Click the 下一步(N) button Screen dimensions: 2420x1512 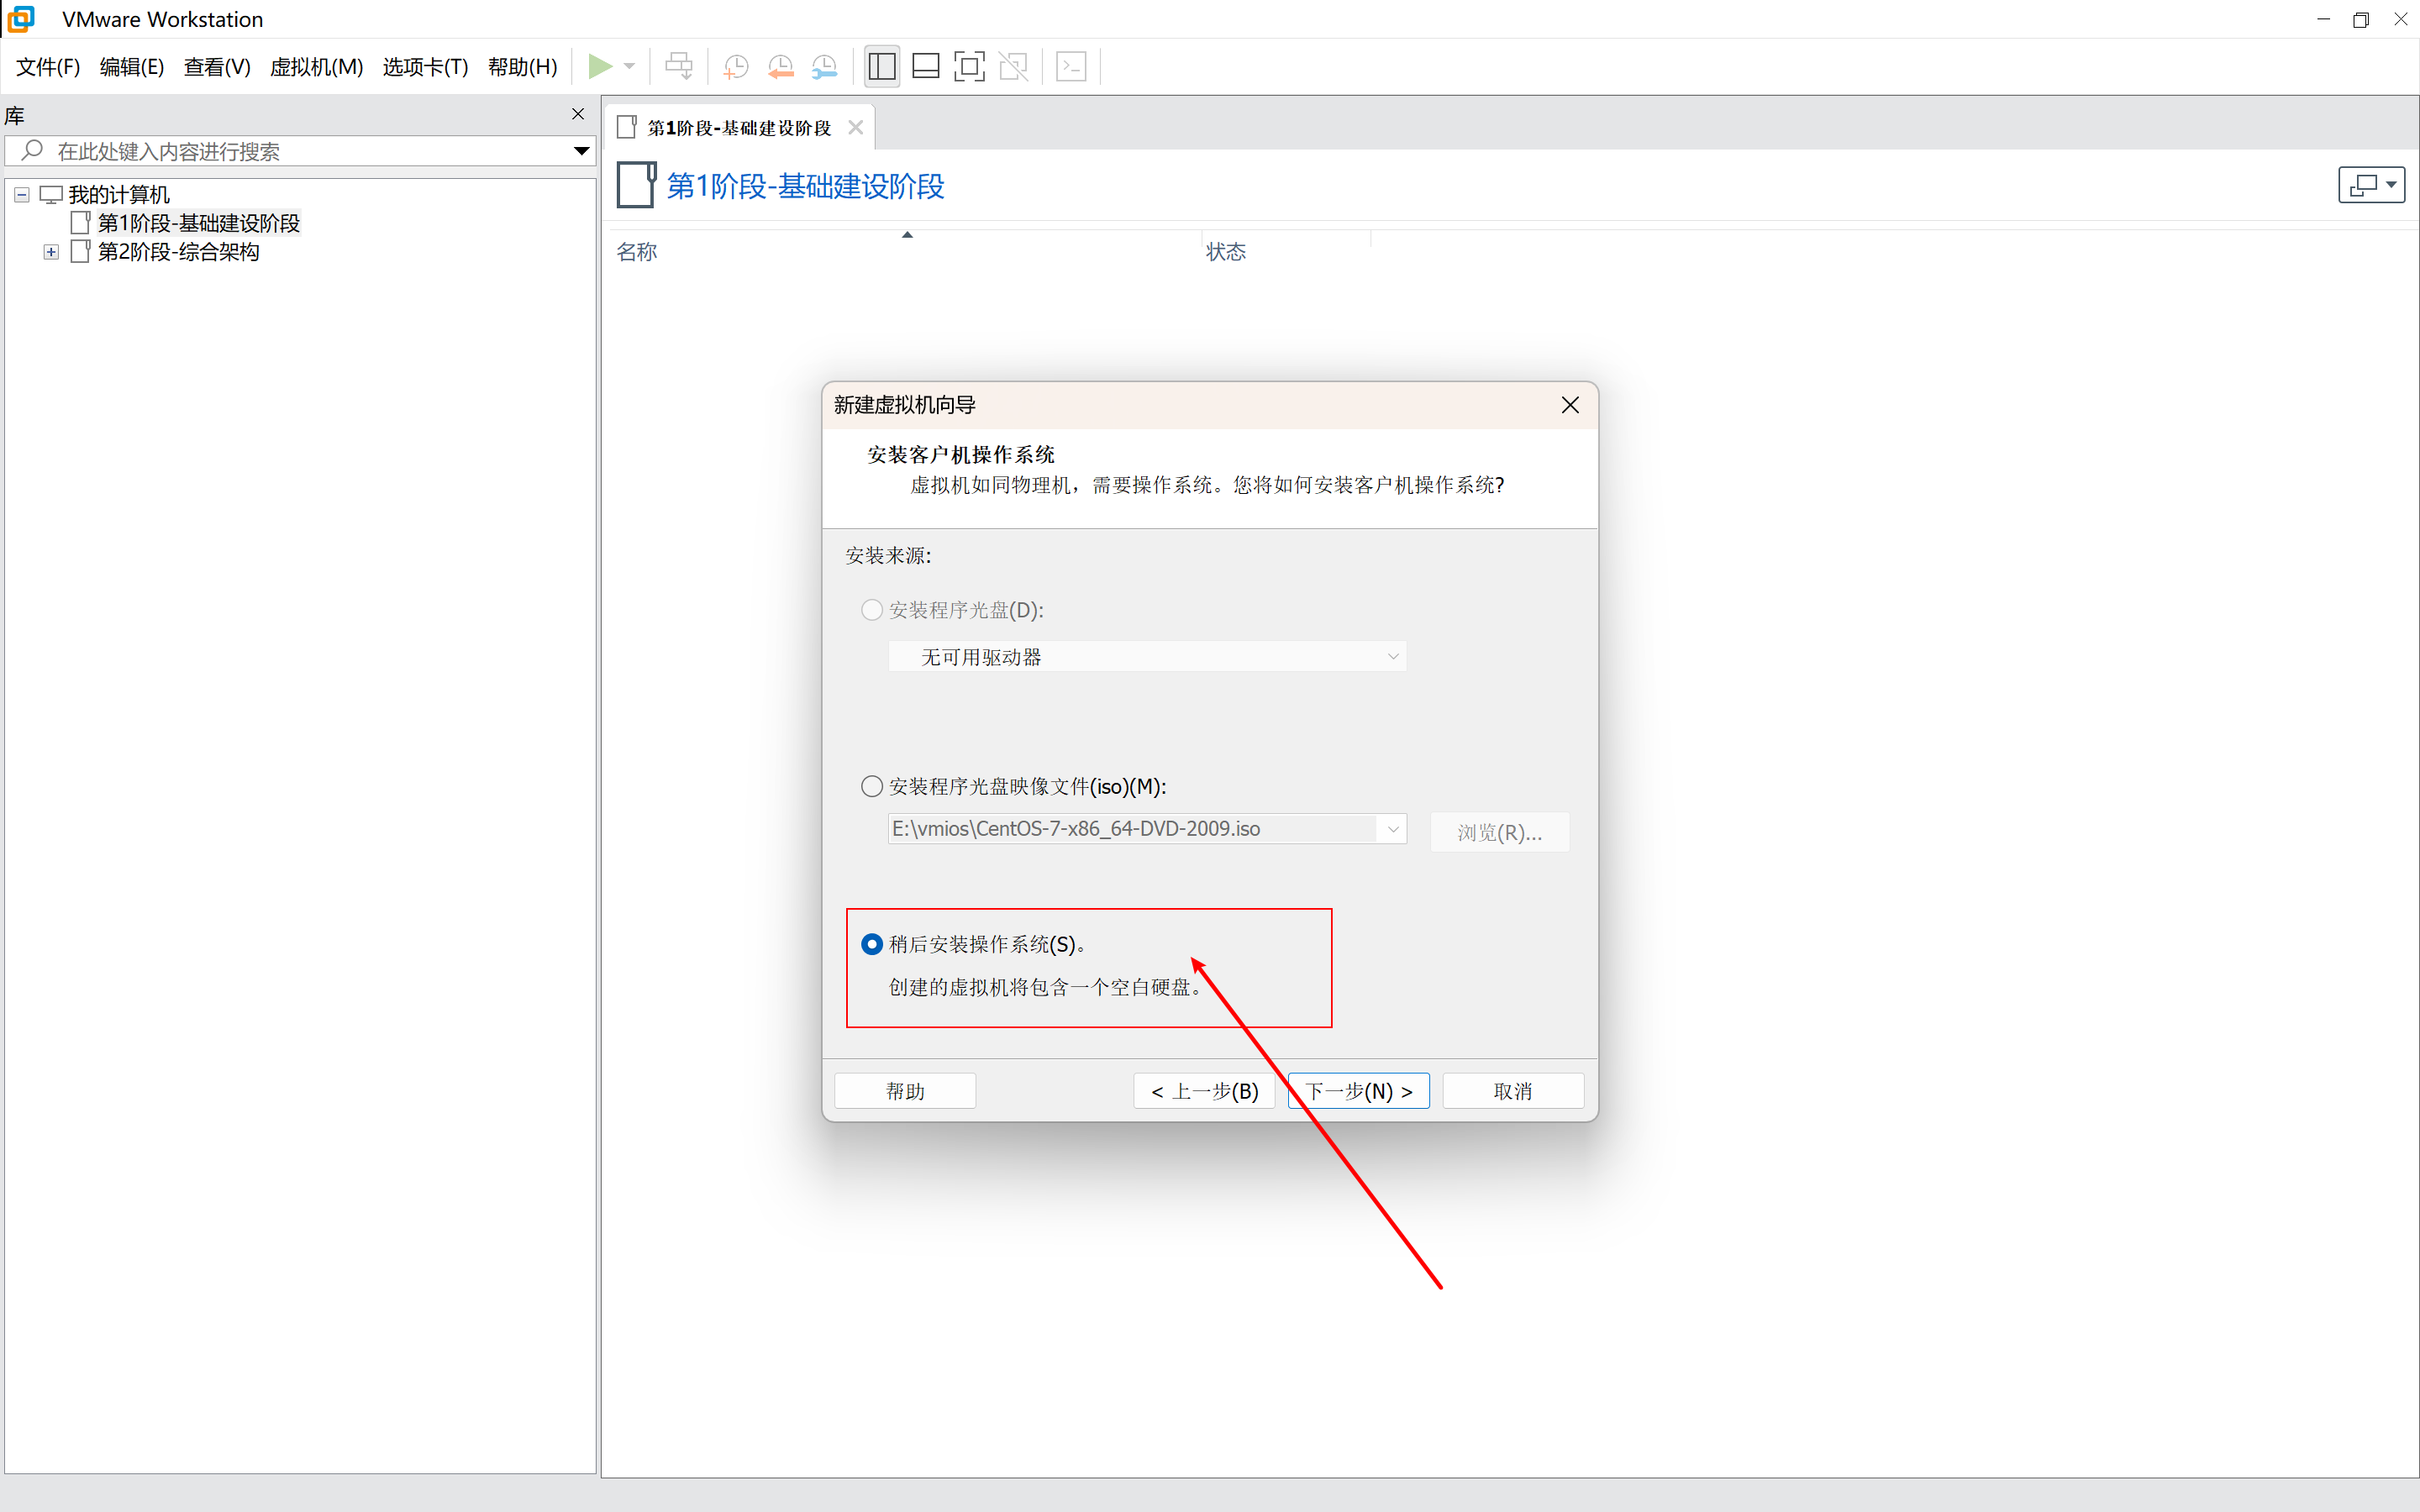pyautogui.click(x=1358, y=1091)
